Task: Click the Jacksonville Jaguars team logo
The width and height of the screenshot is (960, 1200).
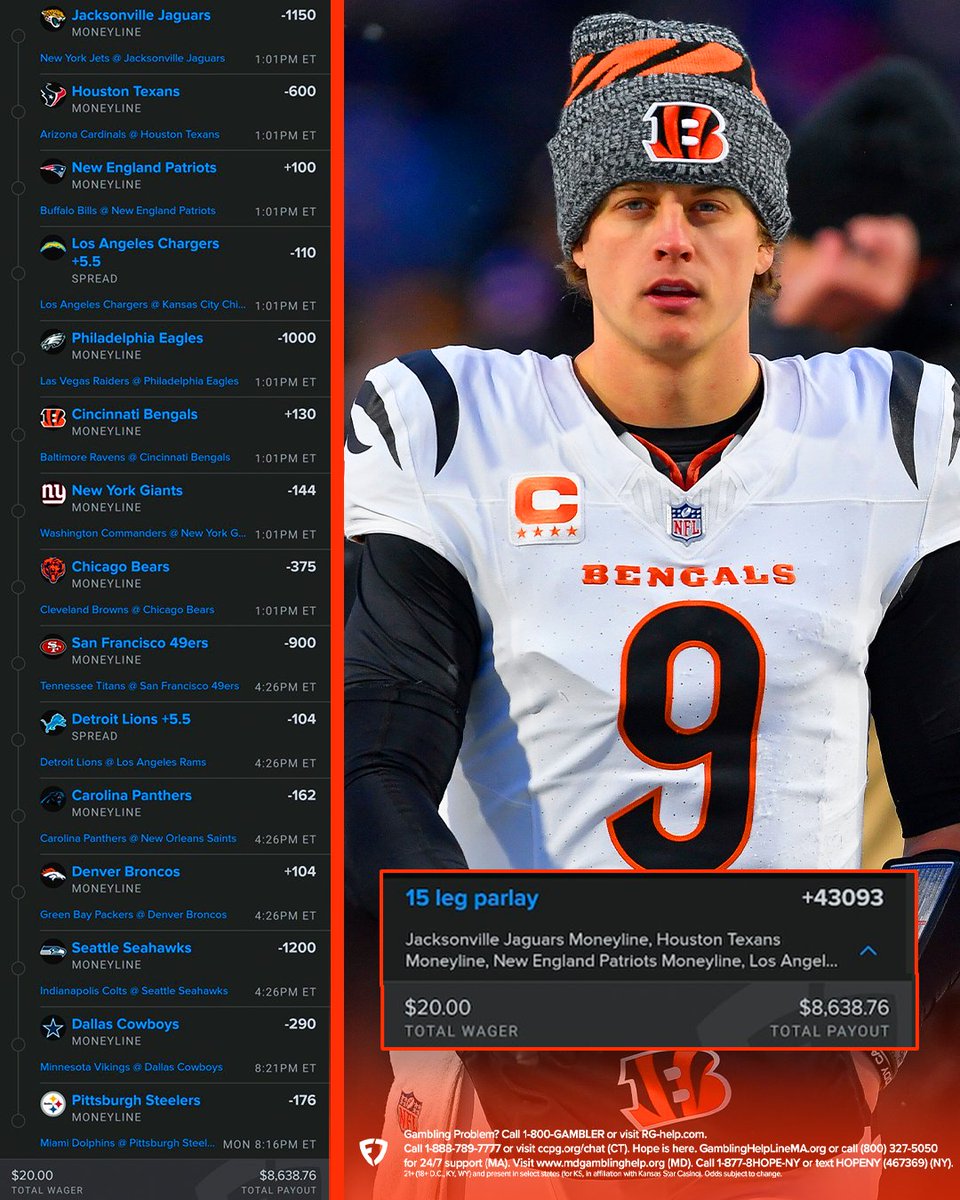Action: 53,19
